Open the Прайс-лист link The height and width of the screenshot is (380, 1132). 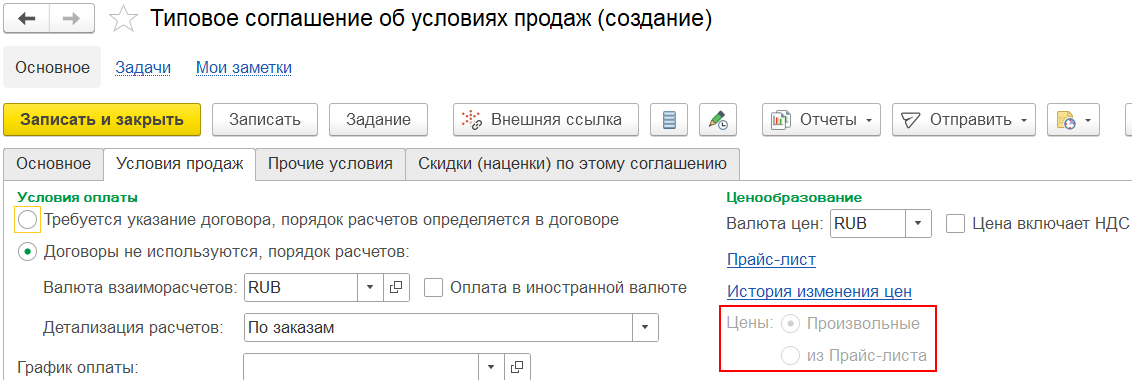tap(772, 259)
